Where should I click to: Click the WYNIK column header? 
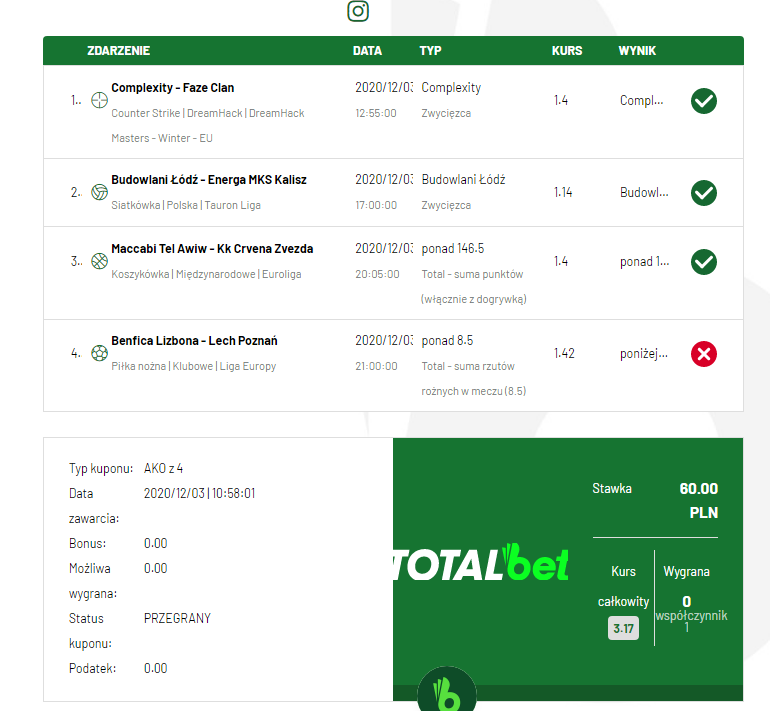[637, 51]
